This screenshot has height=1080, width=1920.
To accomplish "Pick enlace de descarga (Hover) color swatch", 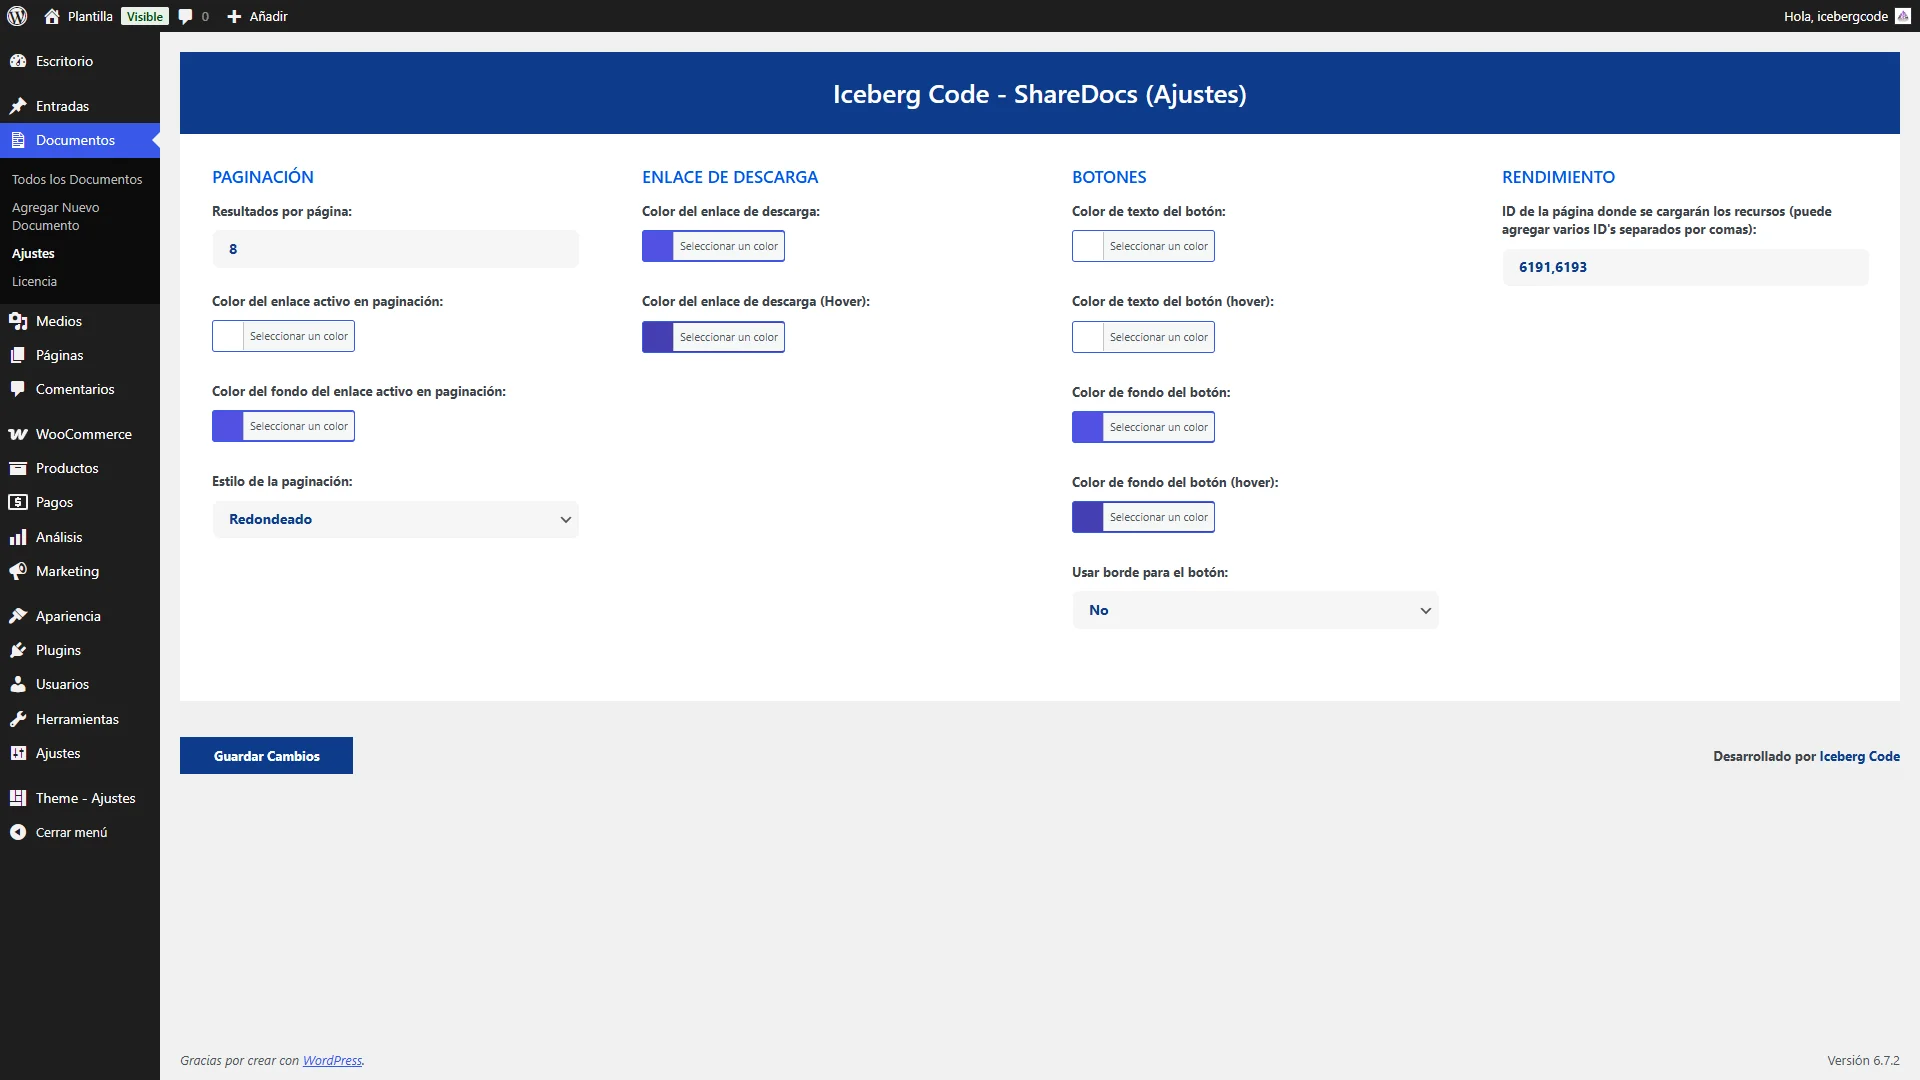I will [x=658, y=337].
